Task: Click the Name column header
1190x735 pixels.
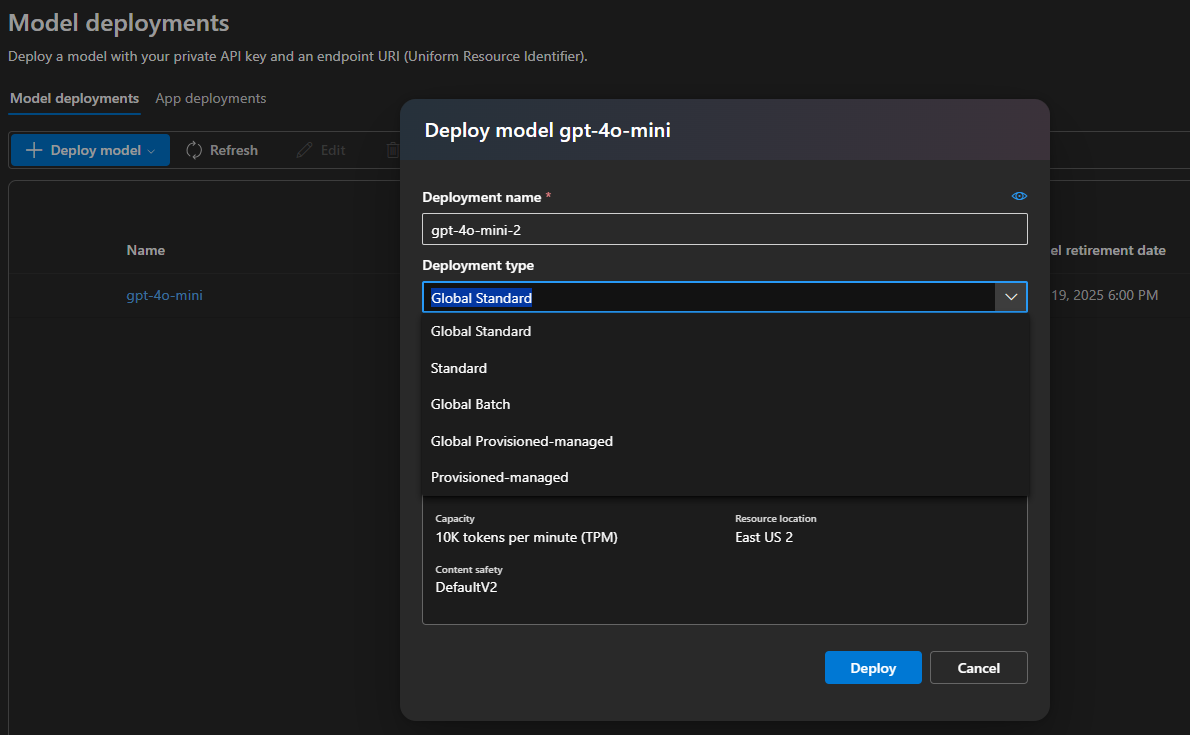Action: click(146, 251)
